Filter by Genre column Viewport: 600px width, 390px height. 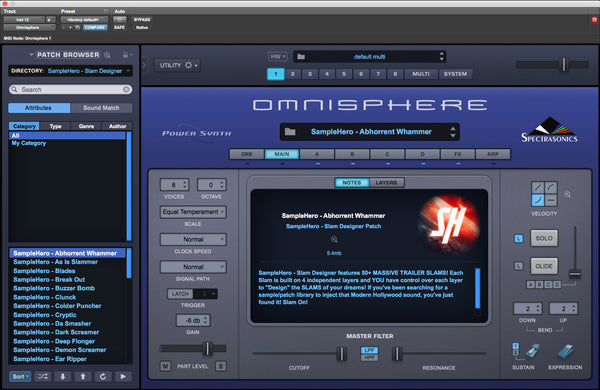click(x=86, y=126)
